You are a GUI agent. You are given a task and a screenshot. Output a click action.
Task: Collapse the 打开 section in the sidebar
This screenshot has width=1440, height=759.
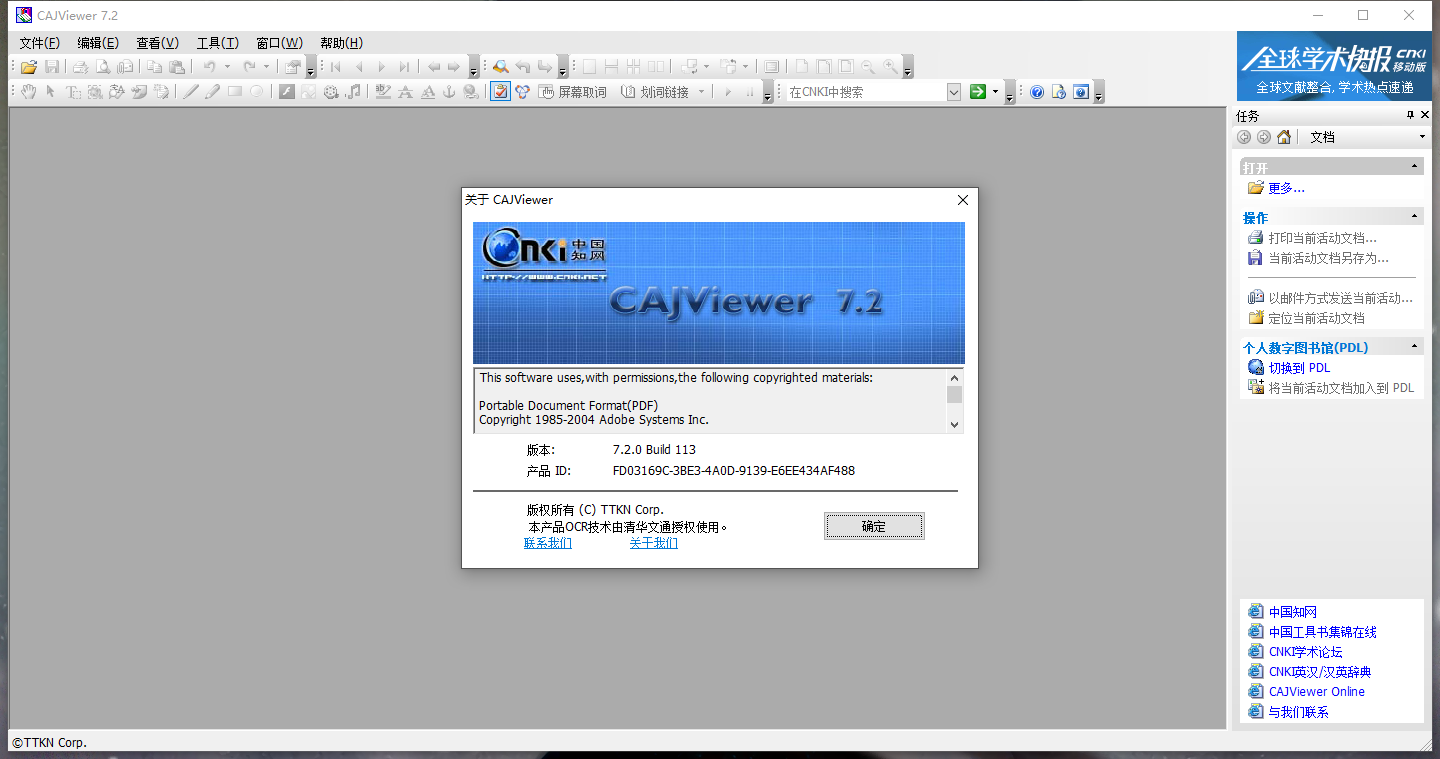click(1414, 165)
